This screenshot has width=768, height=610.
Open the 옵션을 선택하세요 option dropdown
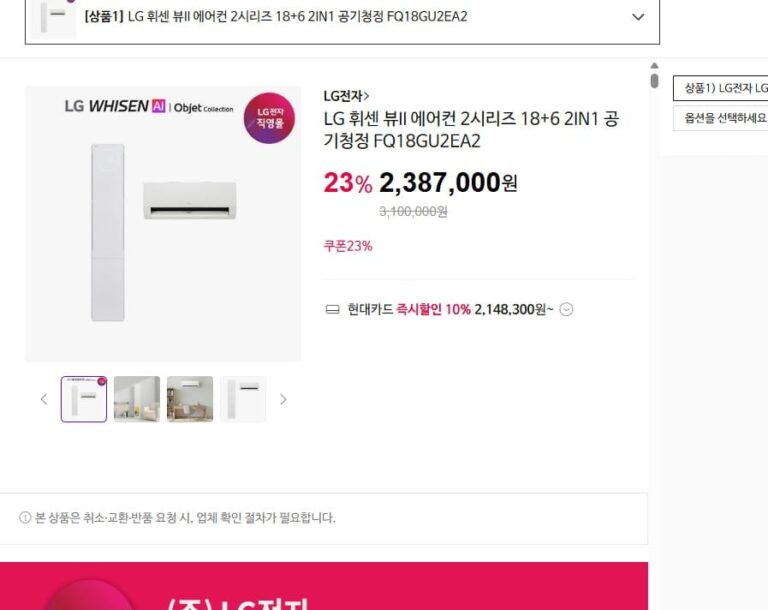tap(720, 118)
